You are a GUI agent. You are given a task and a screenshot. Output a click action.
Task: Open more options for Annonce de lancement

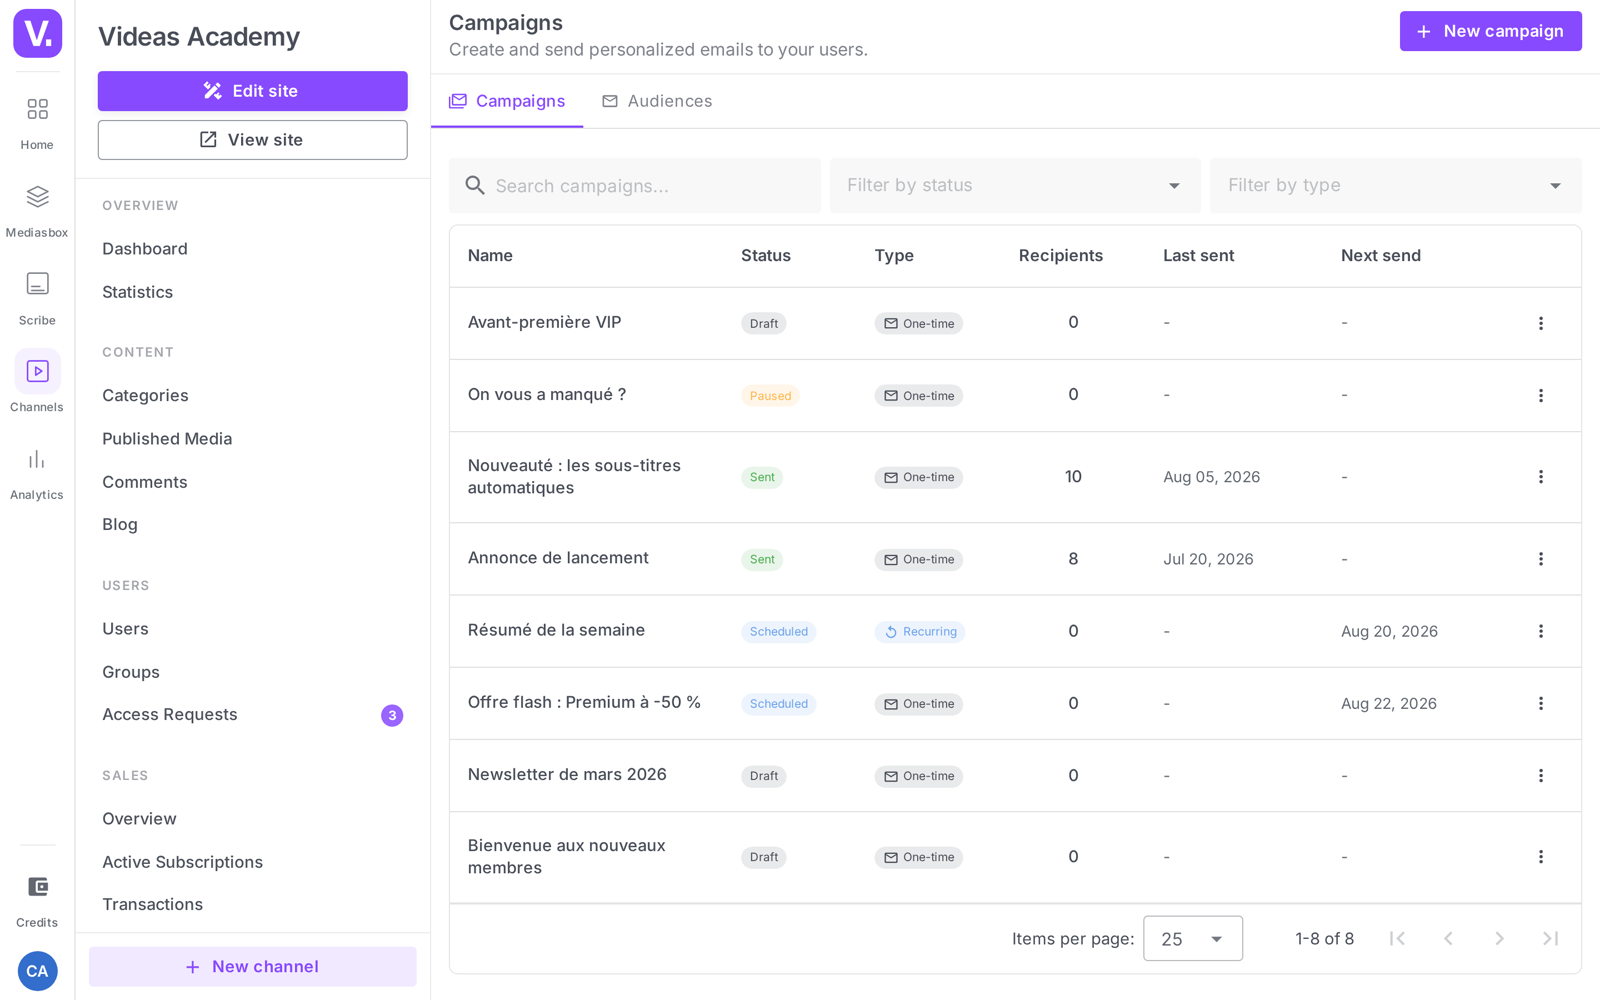click(1541, 559)
